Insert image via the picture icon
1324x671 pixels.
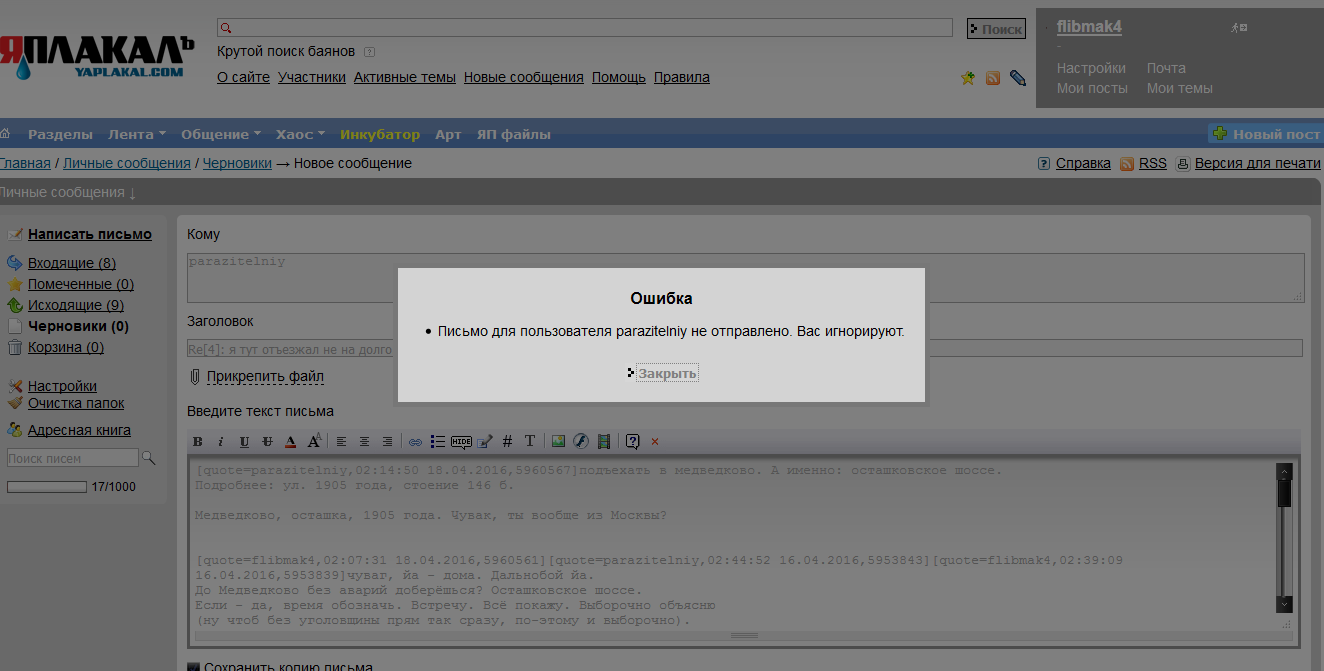click(x=558, y=441)
